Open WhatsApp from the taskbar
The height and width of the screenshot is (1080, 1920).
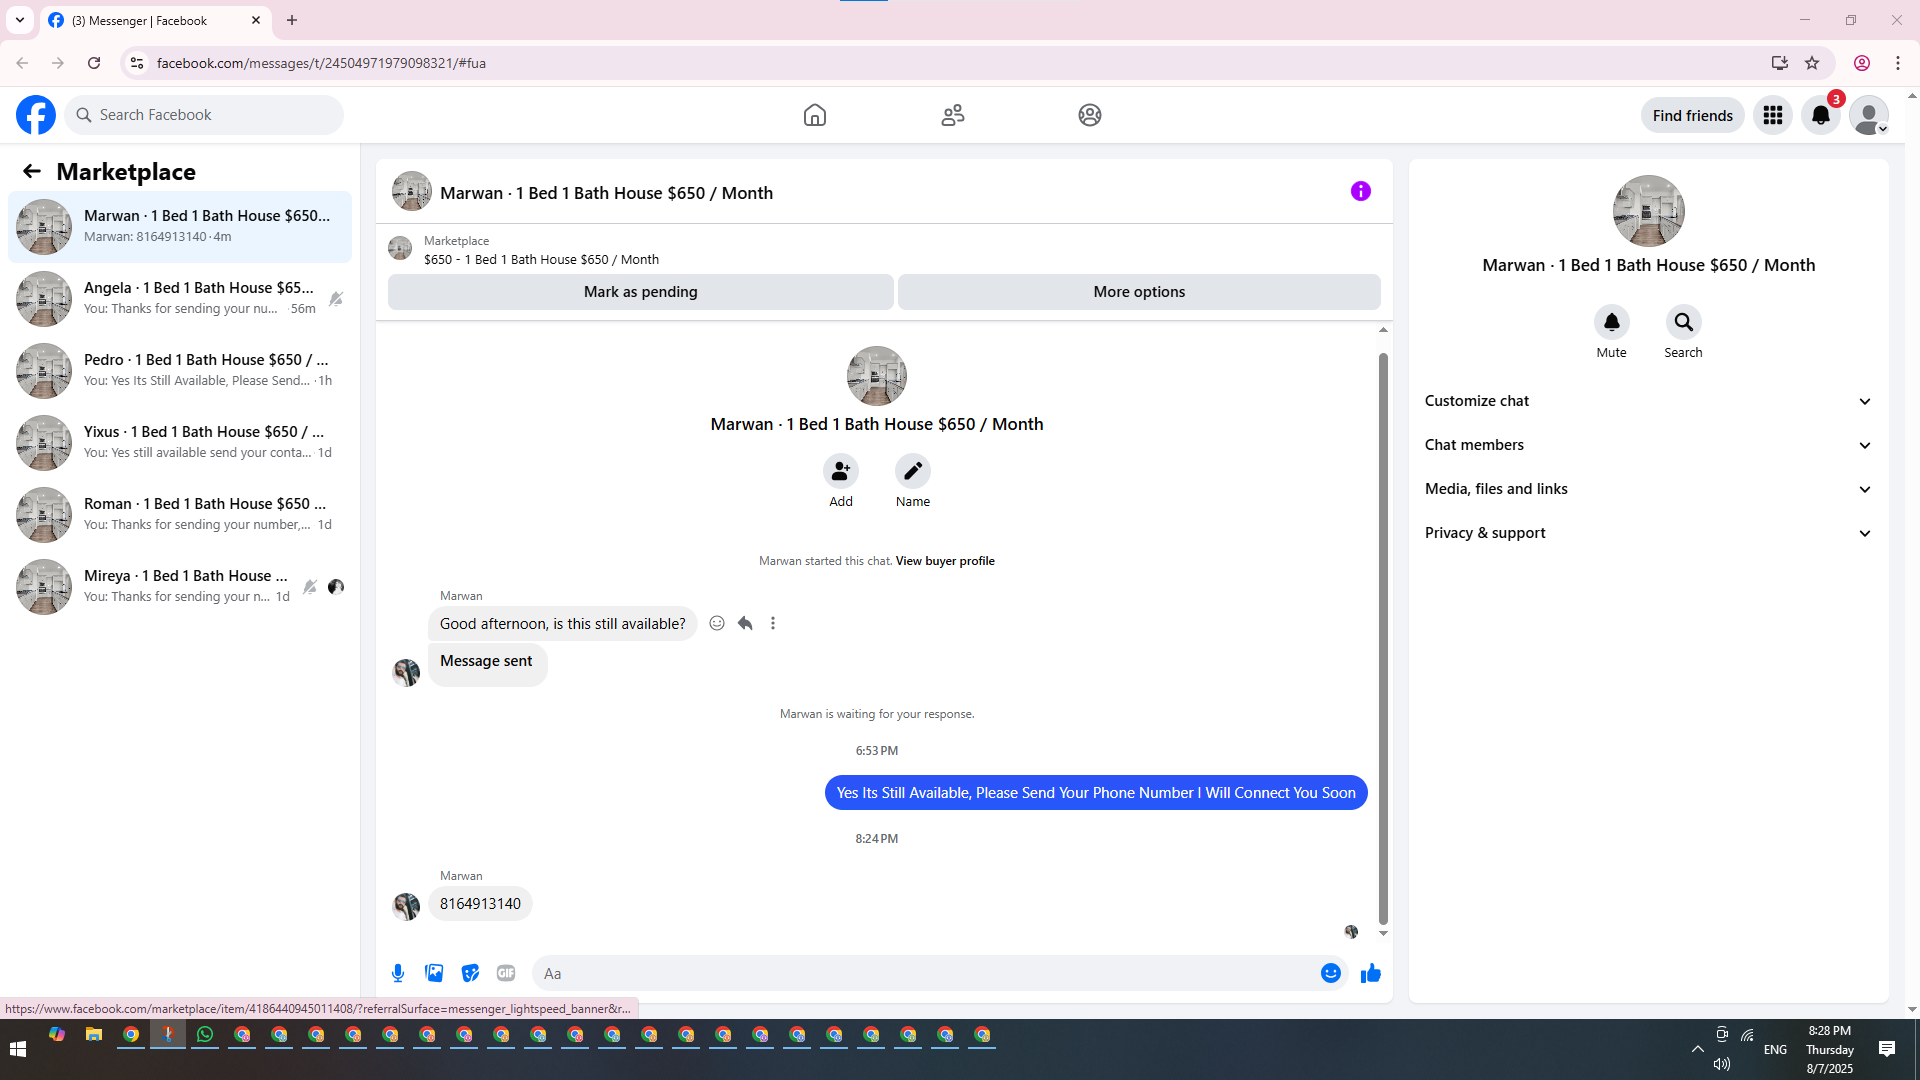pos(205,1035)
